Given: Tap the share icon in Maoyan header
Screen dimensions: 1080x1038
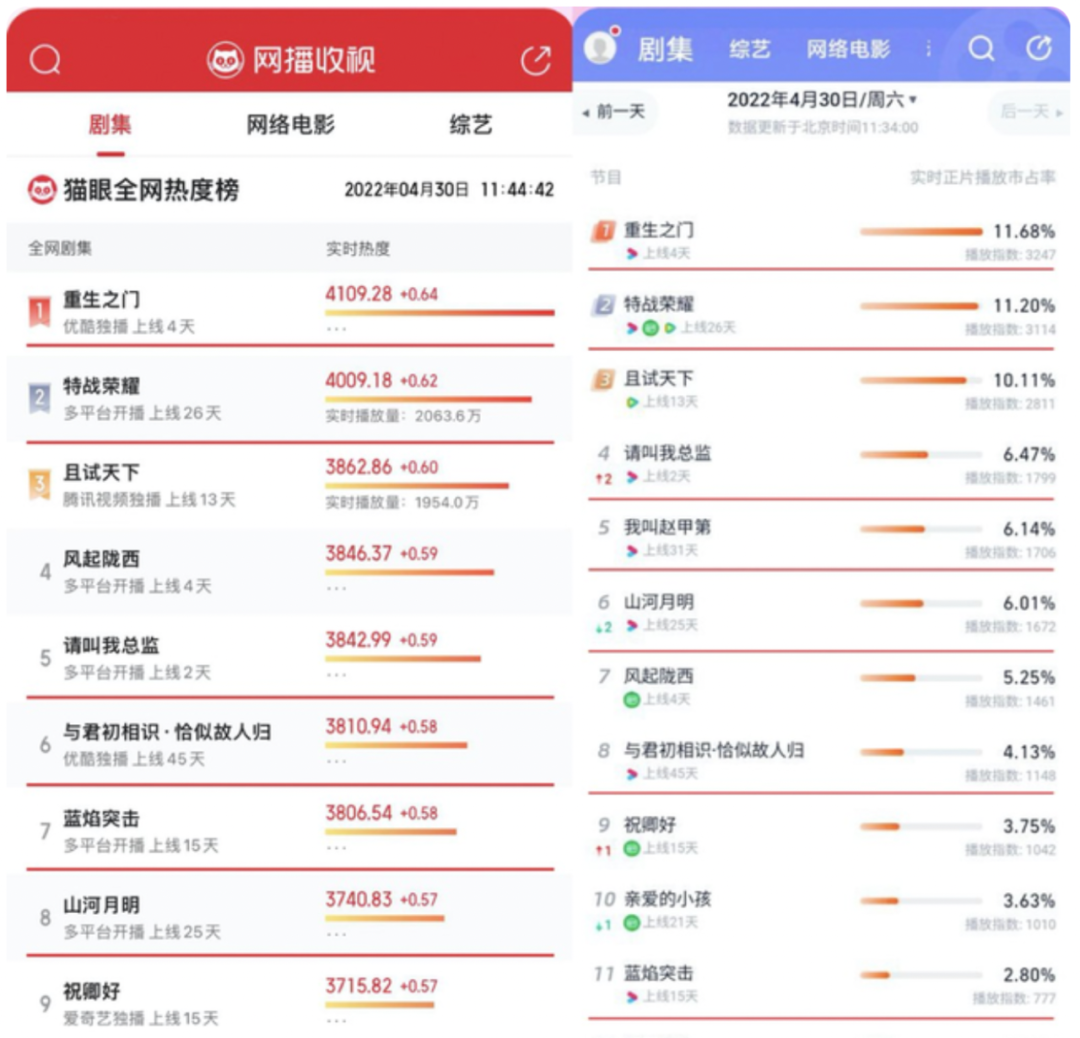Looking at the screenshot, I should (x=536, y=60).
